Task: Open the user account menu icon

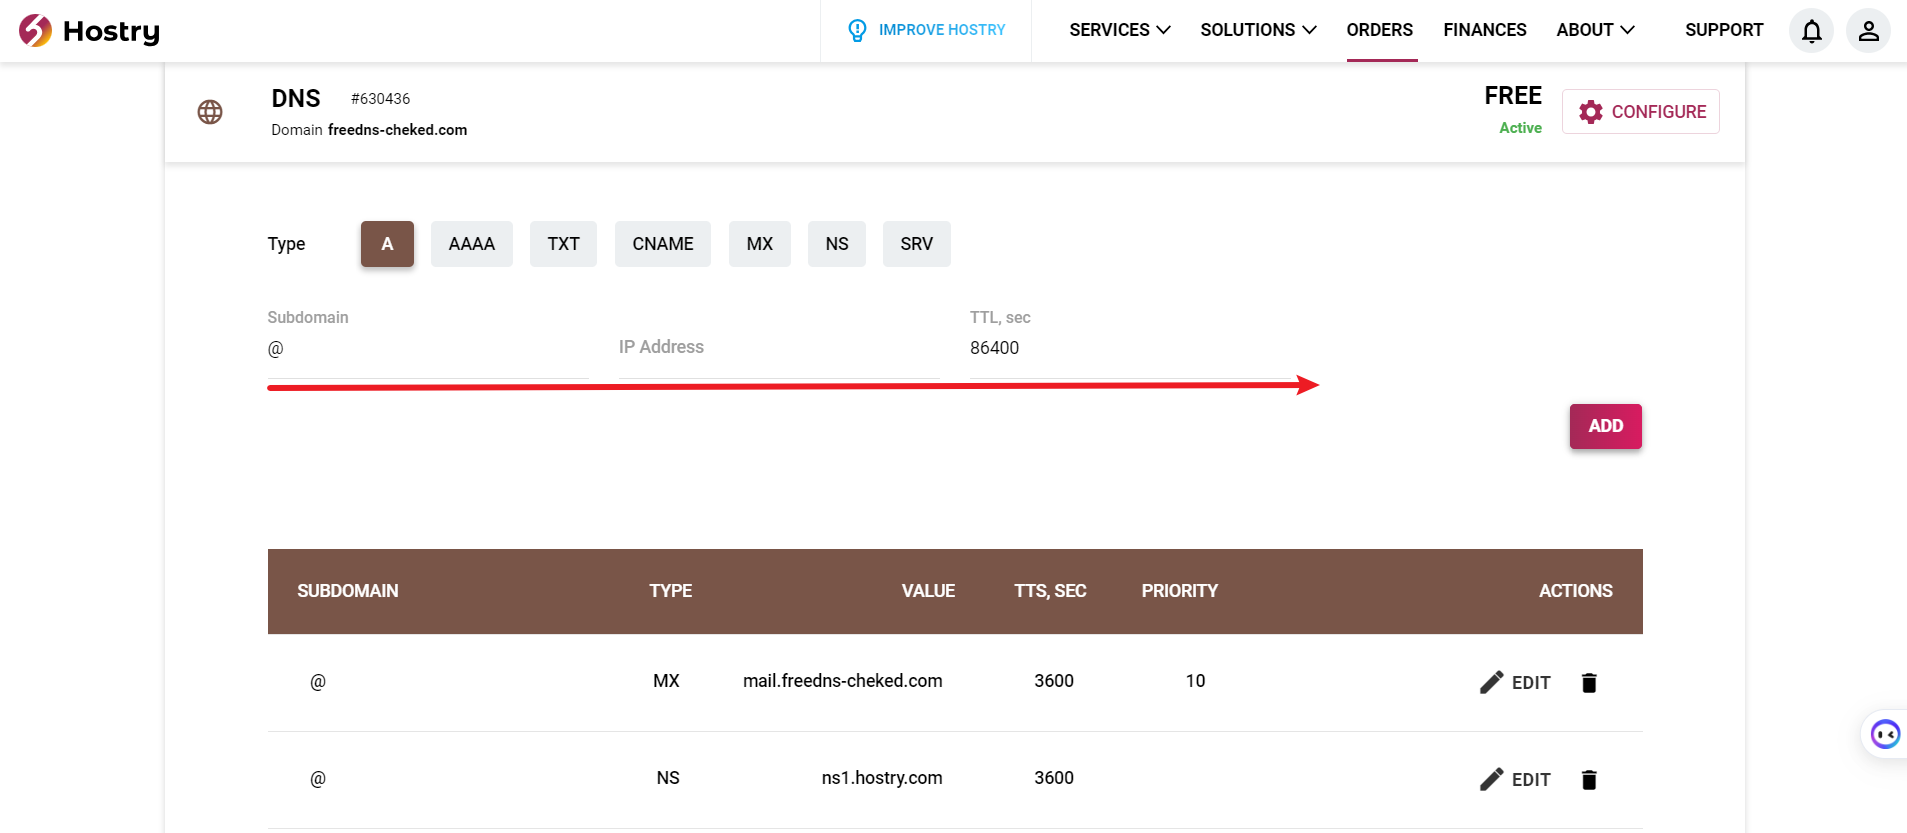Action: (x=1868, y=31)
